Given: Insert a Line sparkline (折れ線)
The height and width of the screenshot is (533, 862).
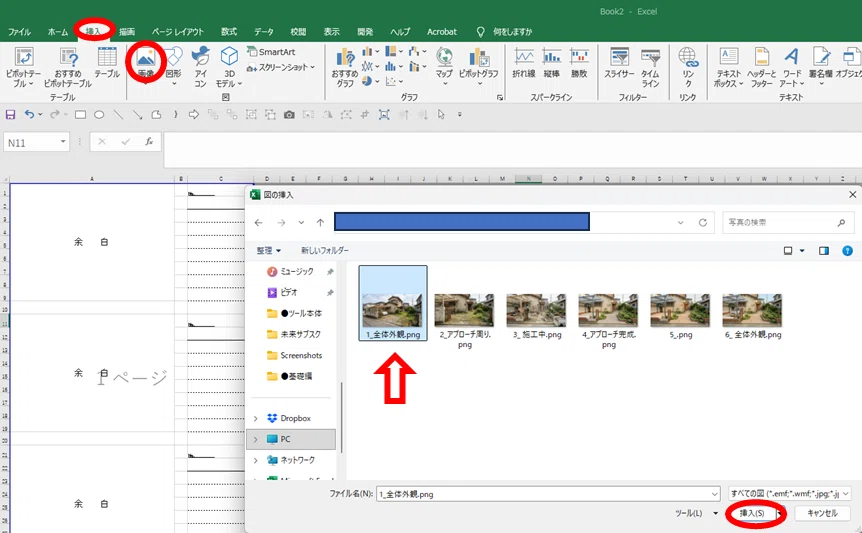Looking at the screenshot, I should point(524,63).
